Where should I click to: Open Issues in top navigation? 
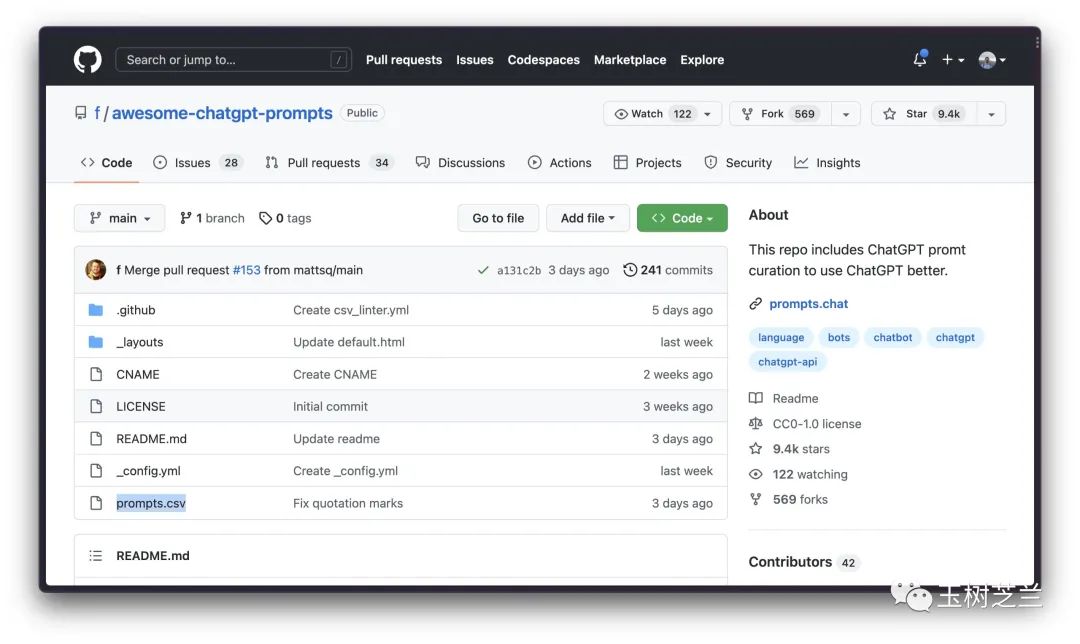point(475,60)
